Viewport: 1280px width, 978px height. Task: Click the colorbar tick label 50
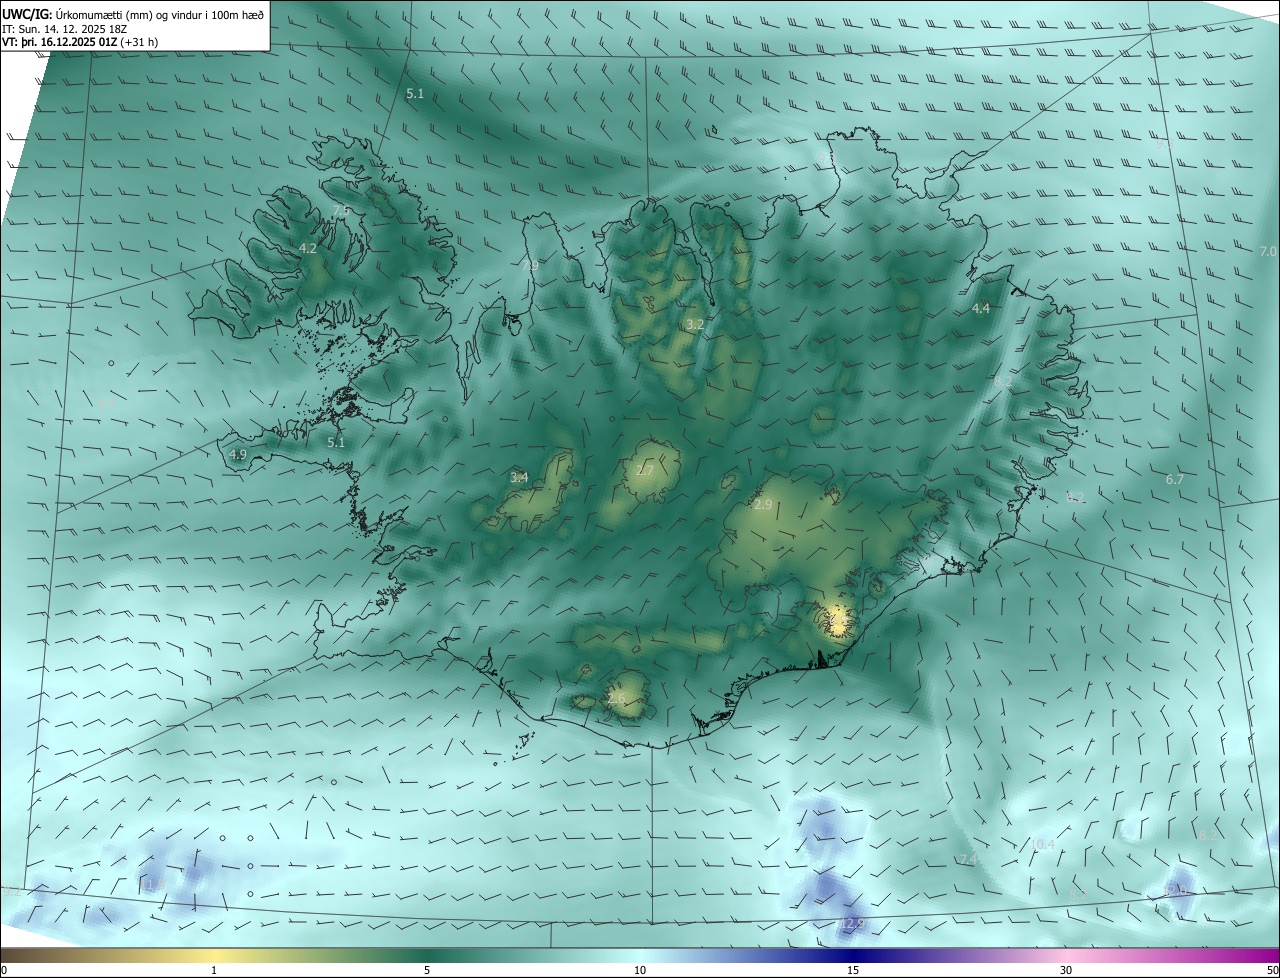tap(1272, 970)
